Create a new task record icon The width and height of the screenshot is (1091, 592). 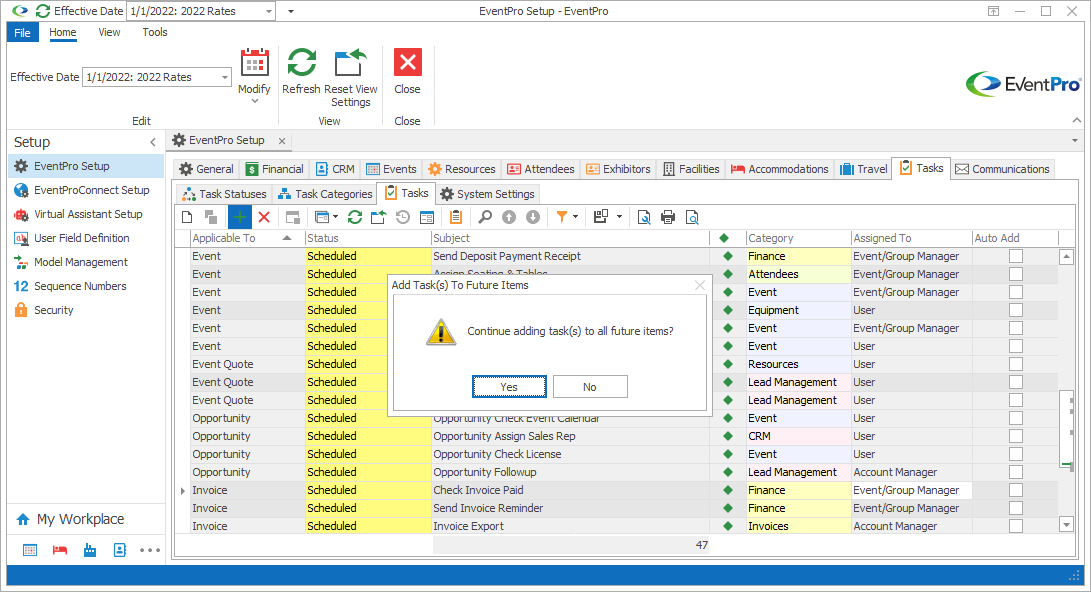[186, 217]
